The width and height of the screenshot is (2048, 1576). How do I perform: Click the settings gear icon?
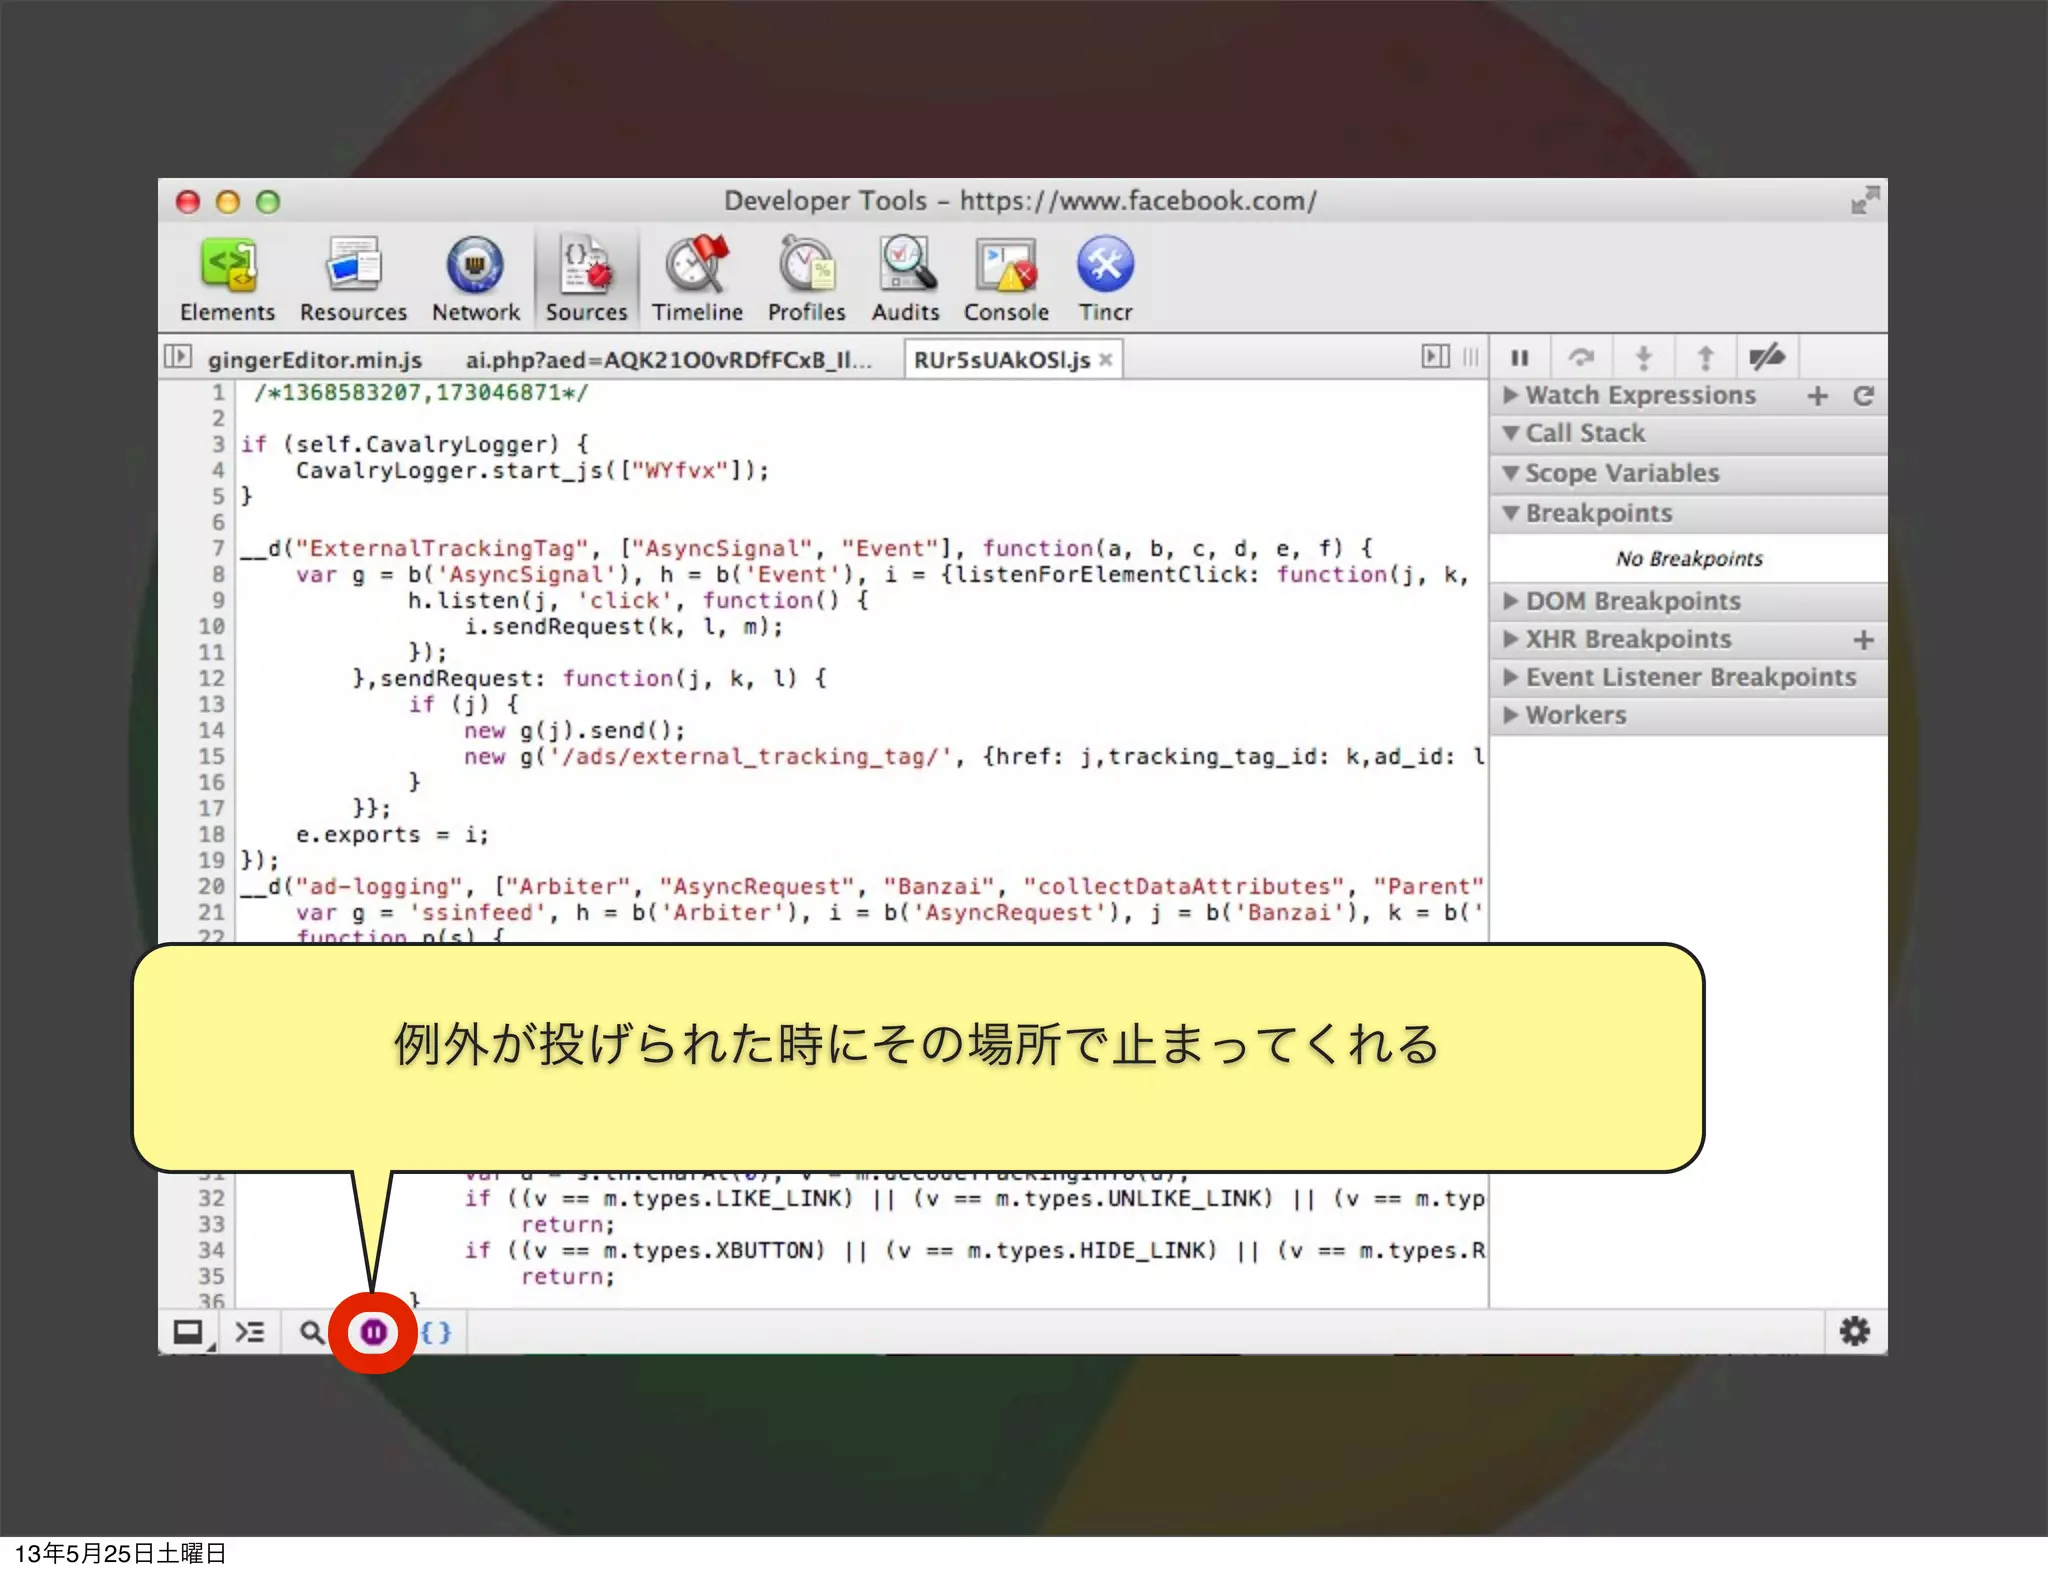[x=1854, y=1331]
